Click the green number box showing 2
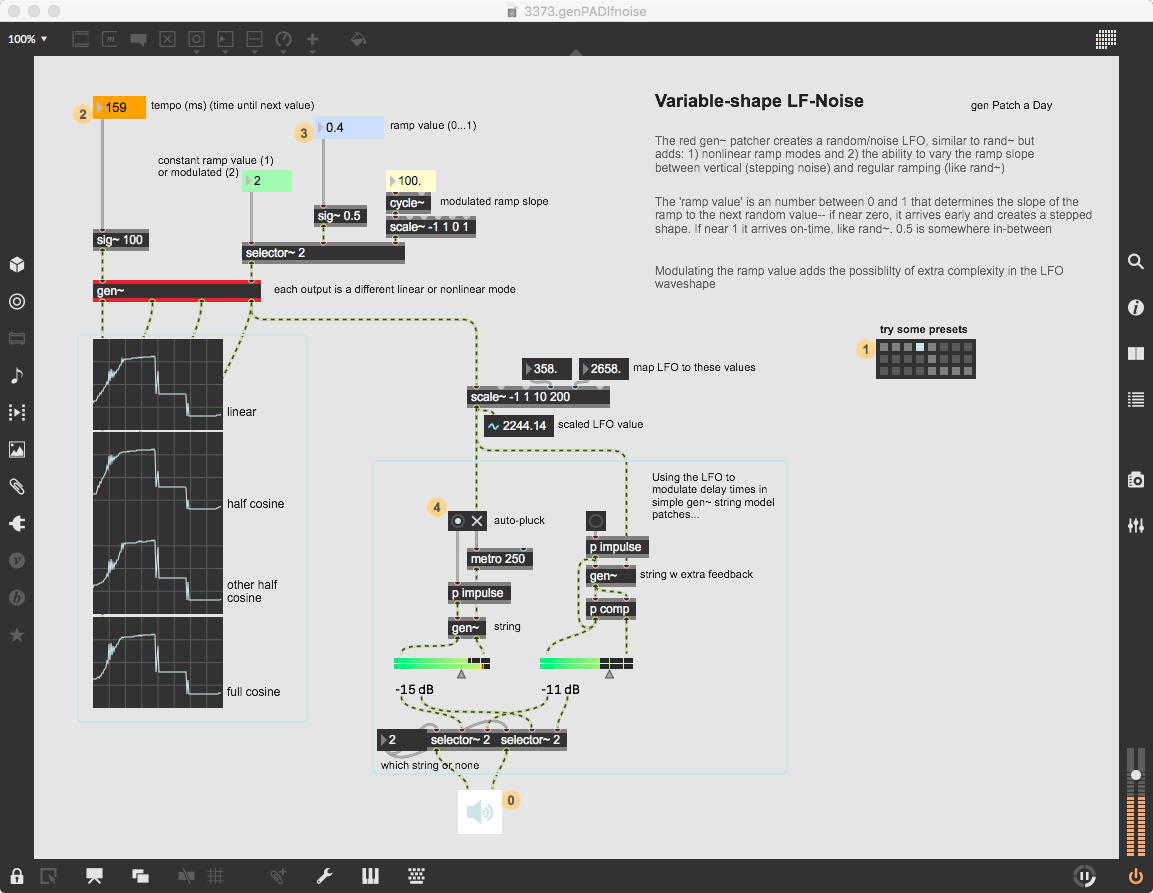Image resolution: width=1153 pixels, height=893 pixels. (x=267, y=181)
